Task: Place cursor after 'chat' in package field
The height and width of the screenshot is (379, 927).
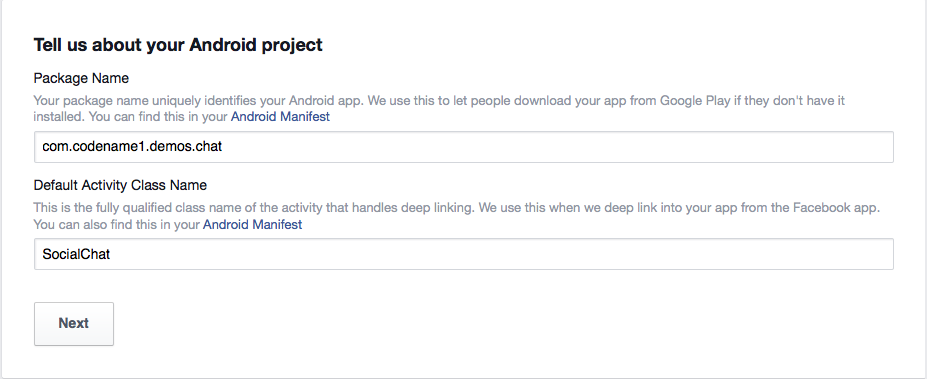Action: tap(223, 147)
